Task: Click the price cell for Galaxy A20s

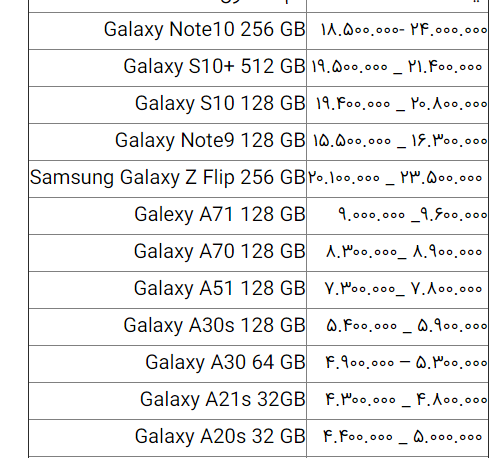Action: [x=397, y=438]
